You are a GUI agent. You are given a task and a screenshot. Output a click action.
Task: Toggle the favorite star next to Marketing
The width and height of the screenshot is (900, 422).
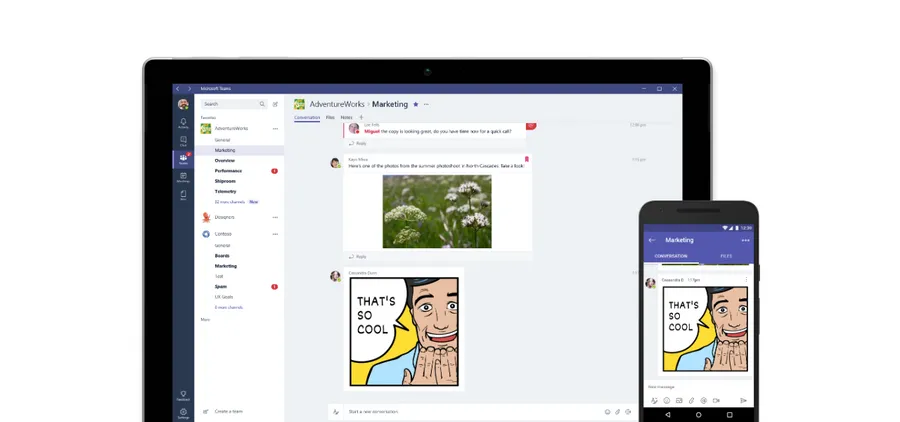point(416,104)
